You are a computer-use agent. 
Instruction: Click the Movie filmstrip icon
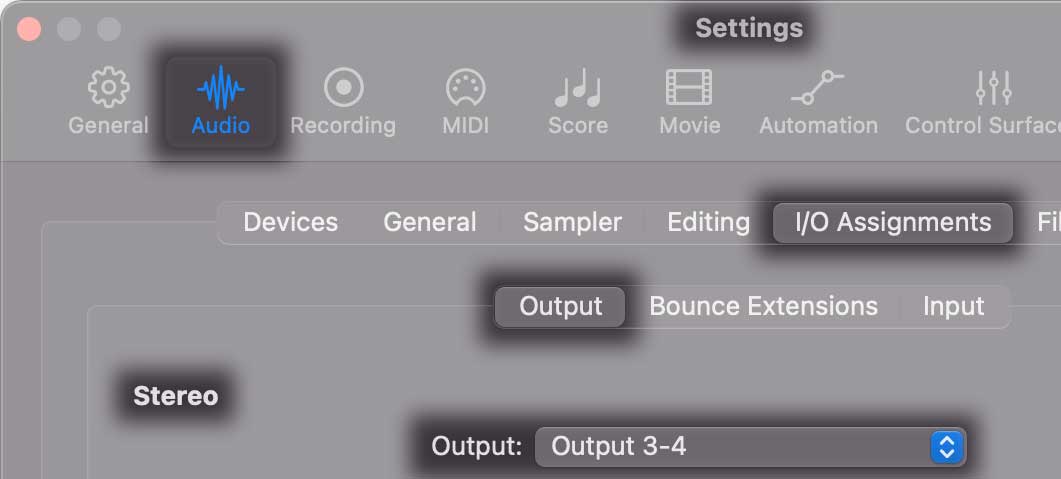(690, 90)
